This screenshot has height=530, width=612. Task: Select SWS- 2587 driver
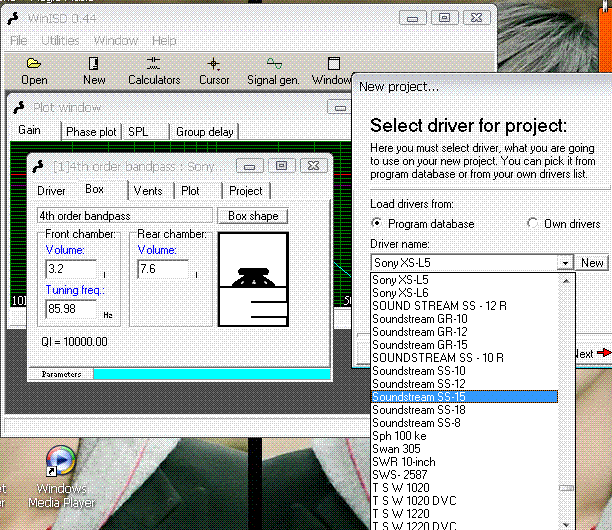coord(464,475)
